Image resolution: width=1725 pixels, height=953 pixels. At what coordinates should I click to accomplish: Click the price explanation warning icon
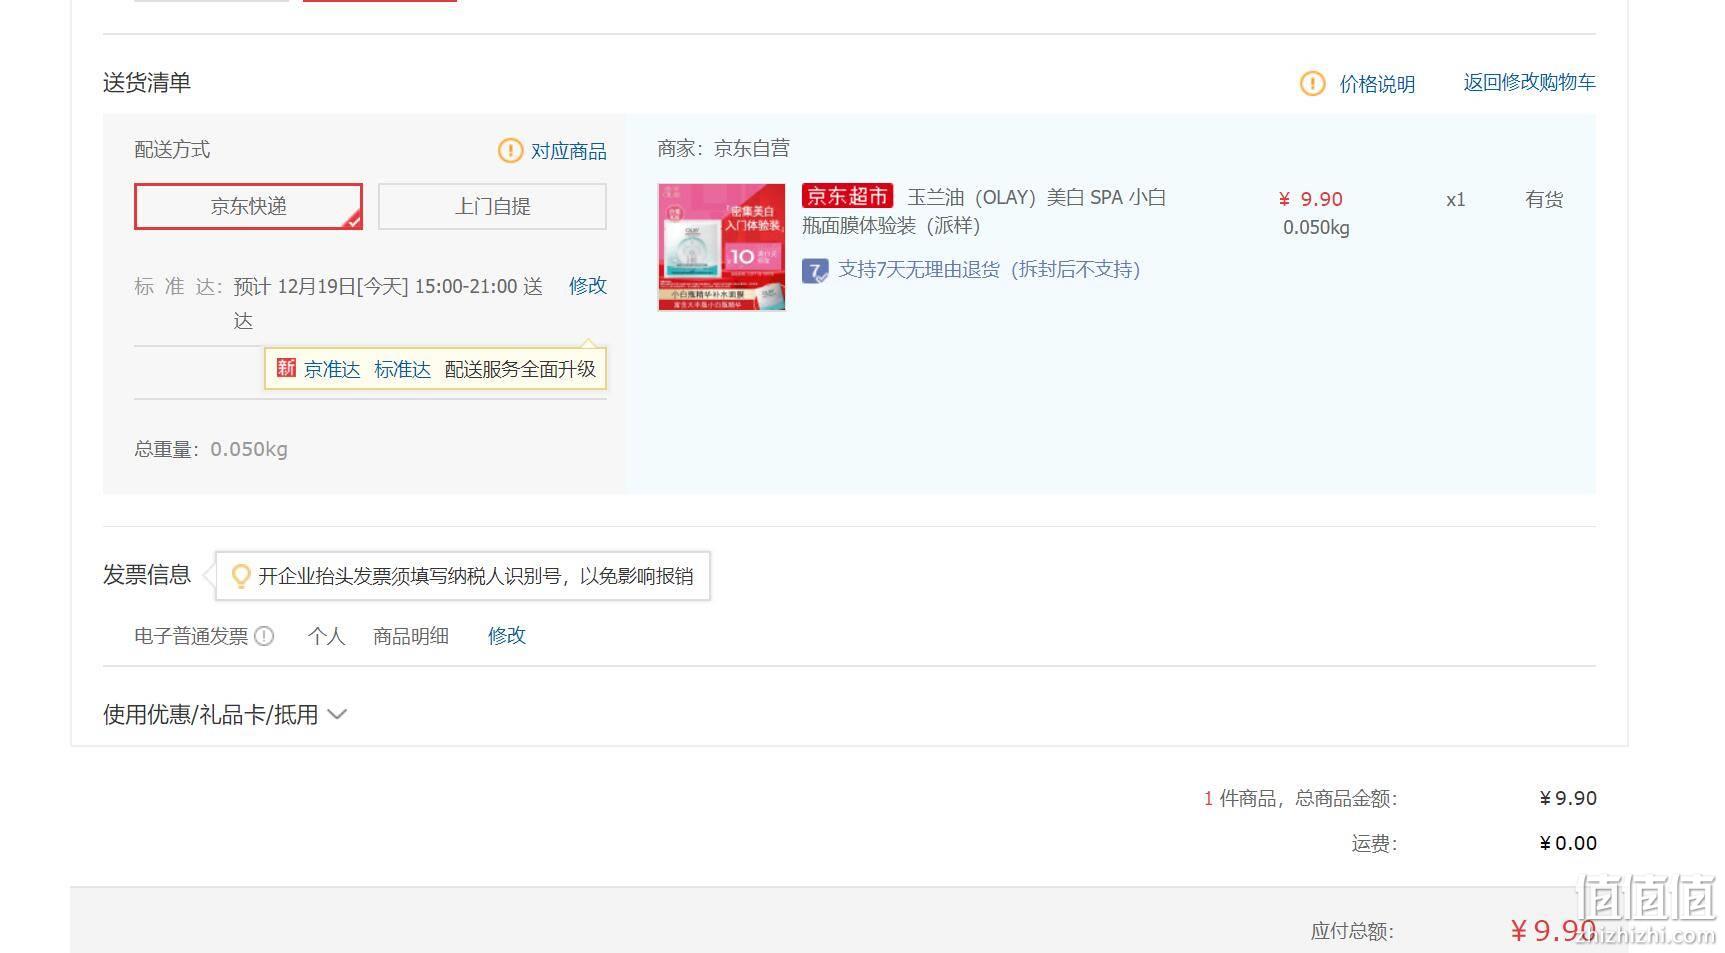[1312, 84]
